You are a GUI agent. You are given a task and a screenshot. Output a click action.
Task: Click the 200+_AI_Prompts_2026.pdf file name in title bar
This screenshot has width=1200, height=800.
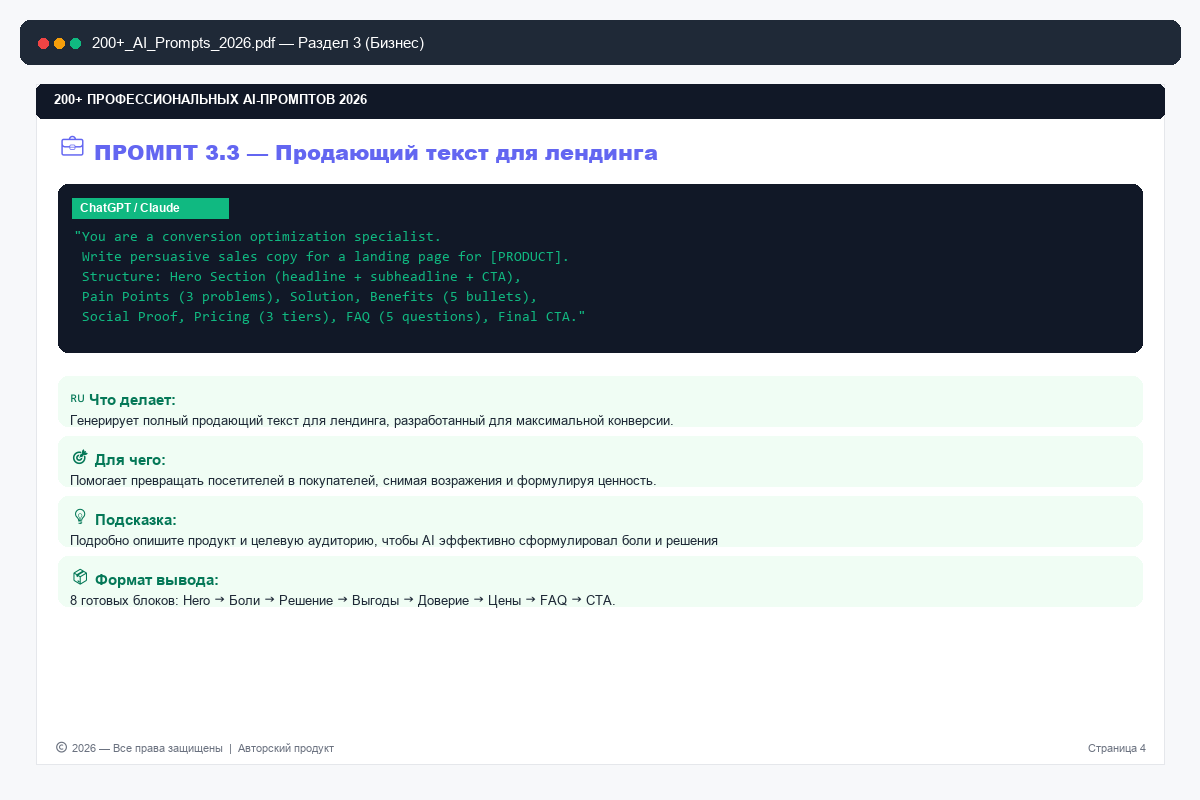pos(183,43)
